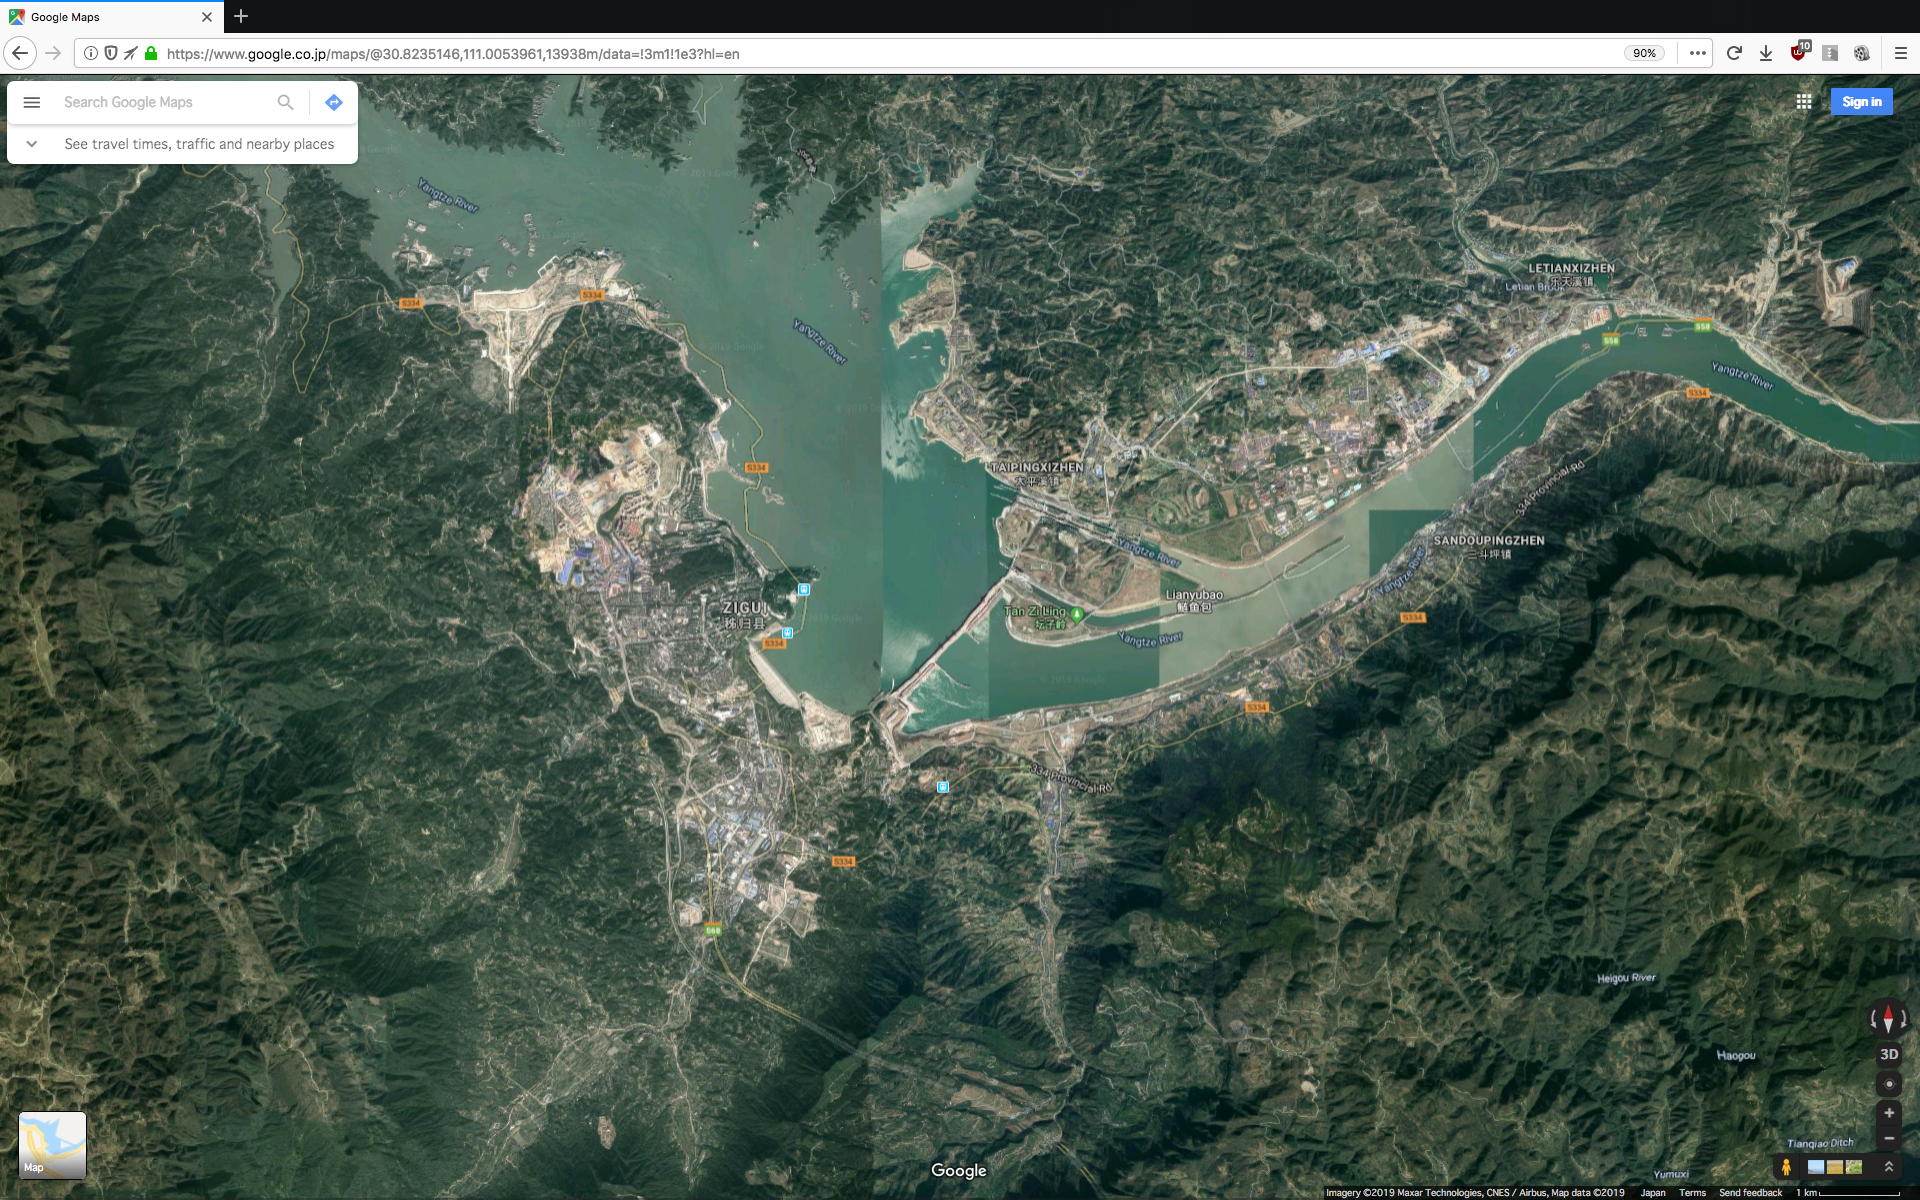The image size is (1920, 1200).
Task: Switch to Map layer thumbnail
Action: pyautogui.click(x=53, y=1145)
